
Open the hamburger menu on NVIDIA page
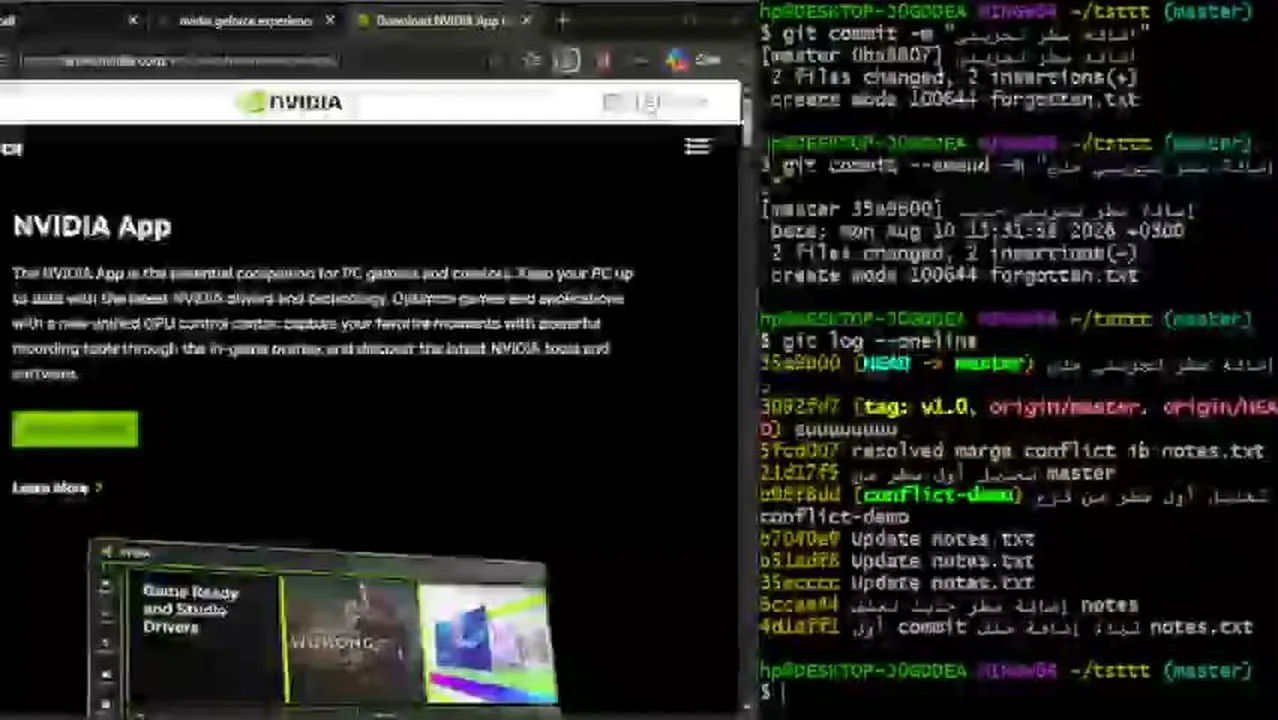click(697, 147)
